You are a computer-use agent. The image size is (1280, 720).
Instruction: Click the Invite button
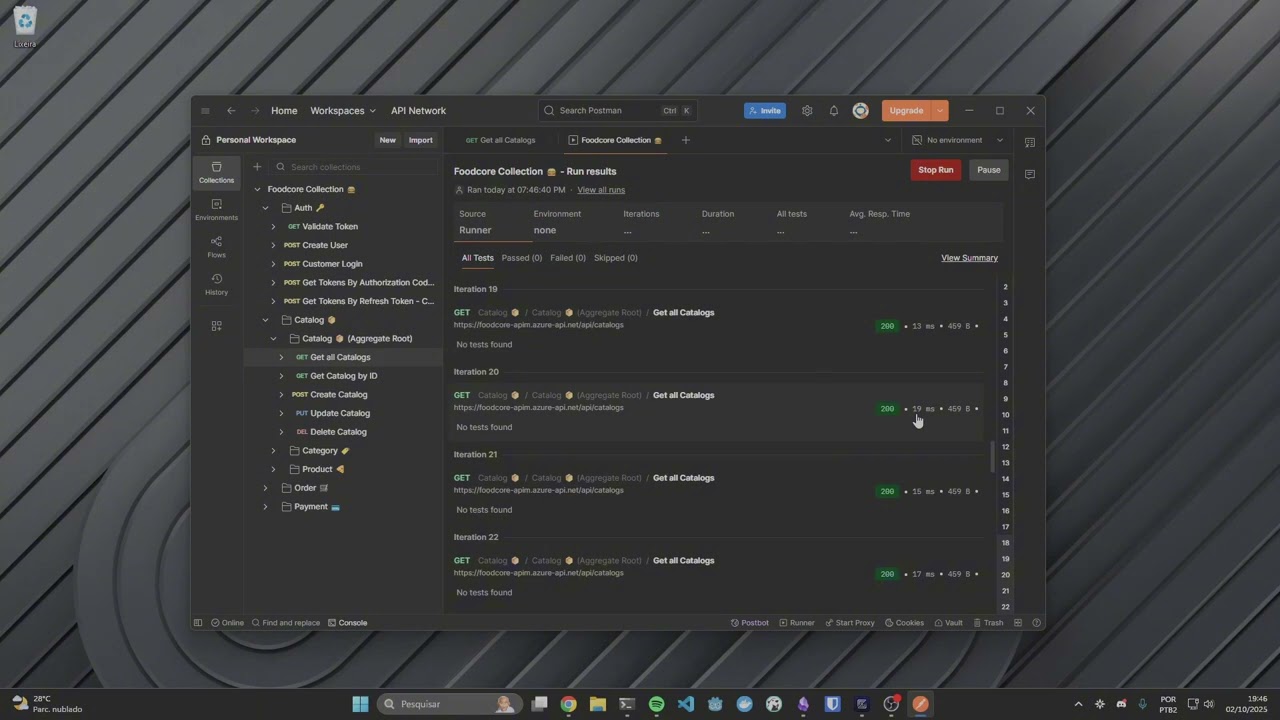tap(765, 111)
